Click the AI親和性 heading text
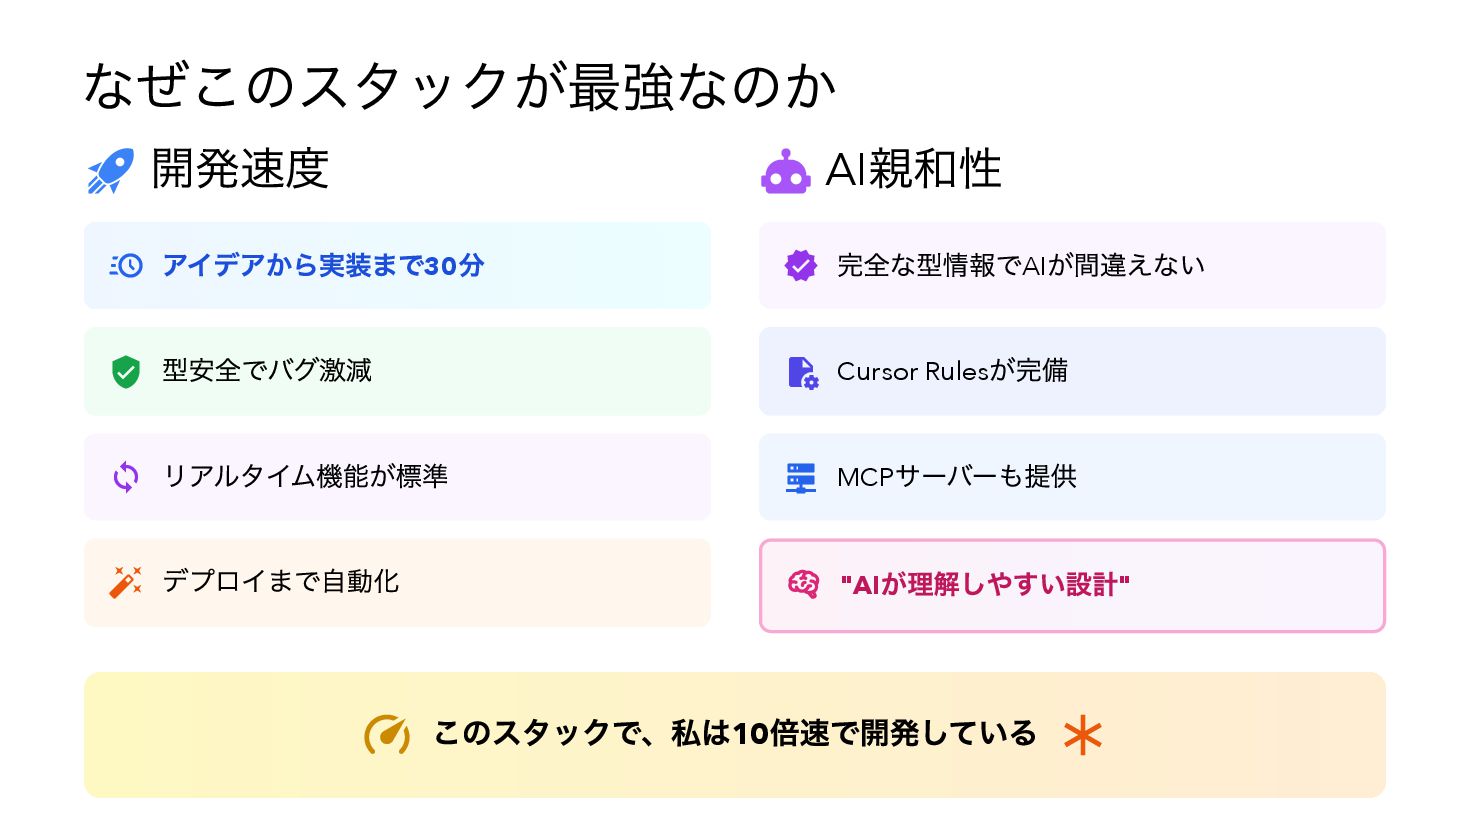The width and height of the screenshot is (1470, 828). (913, 170)
